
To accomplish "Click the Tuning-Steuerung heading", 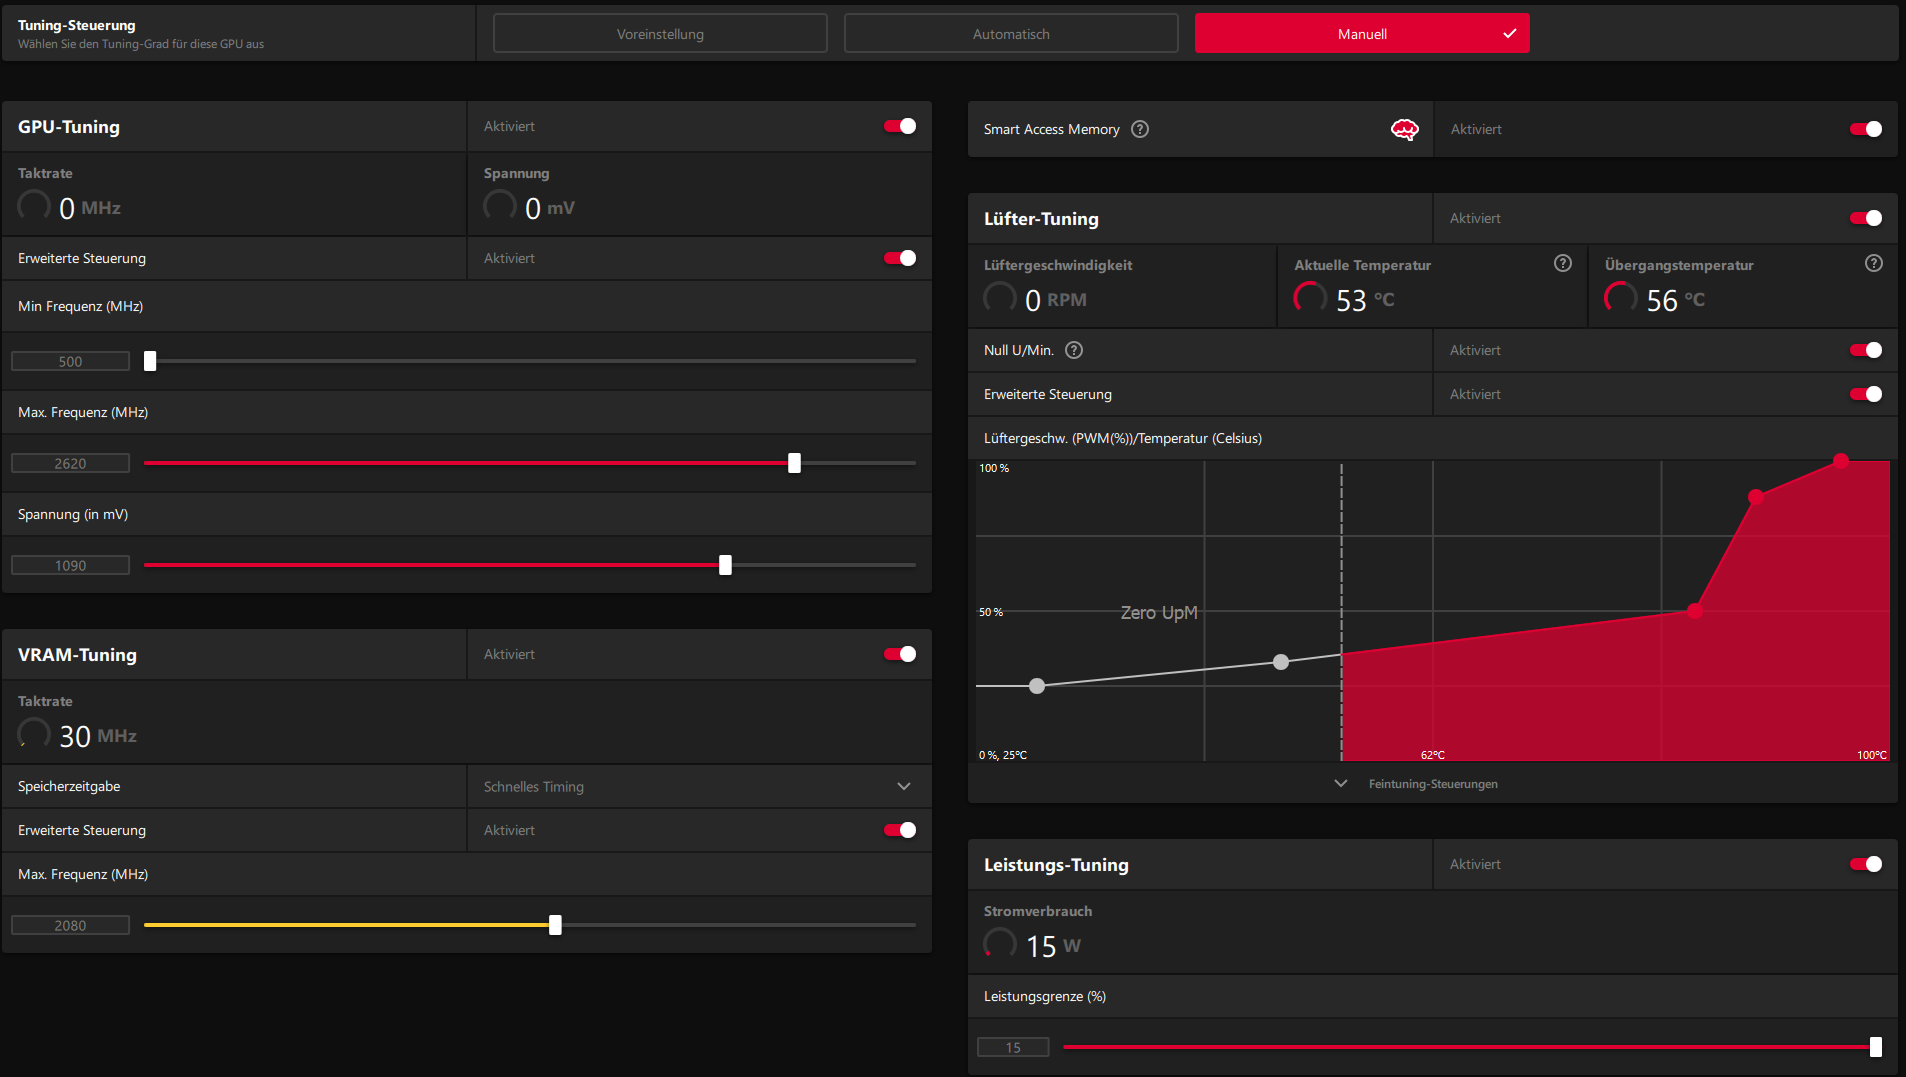I will [x=77, y=25].
